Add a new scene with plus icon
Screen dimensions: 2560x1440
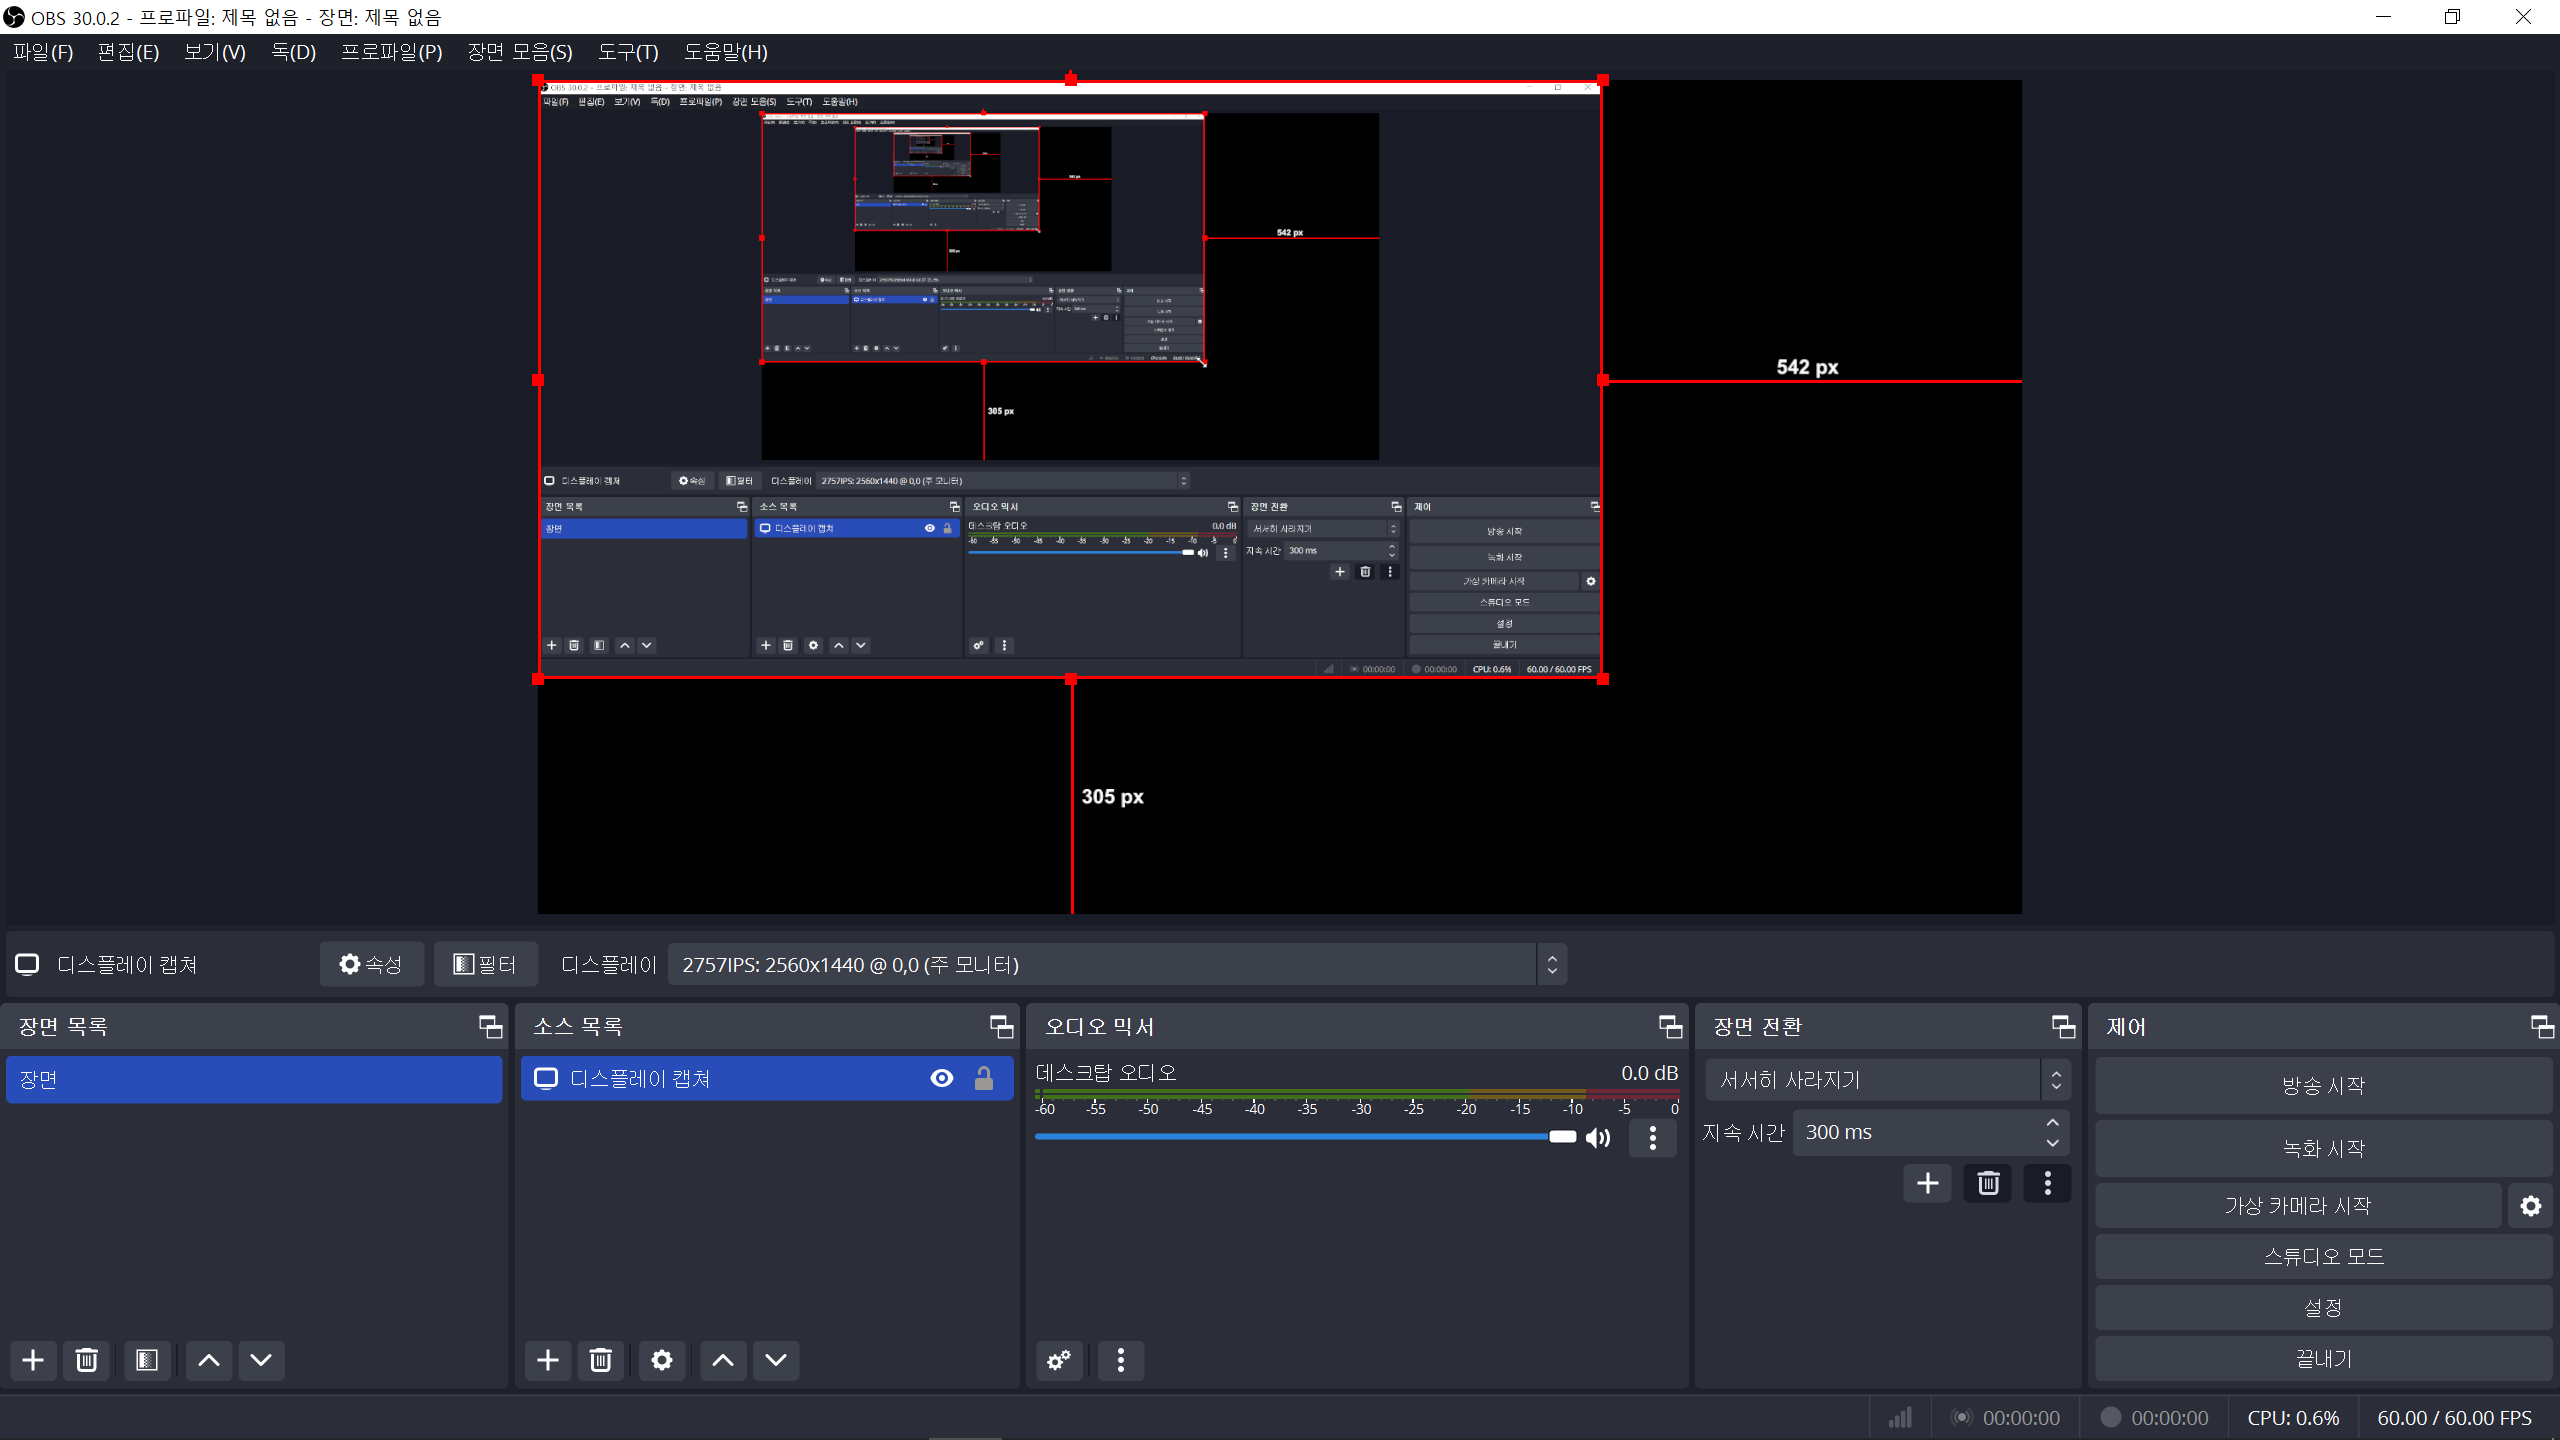(x=33, y=1360)
